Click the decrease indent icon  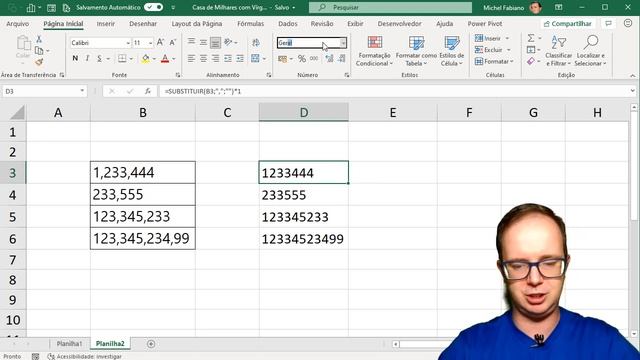click(228, 59)
